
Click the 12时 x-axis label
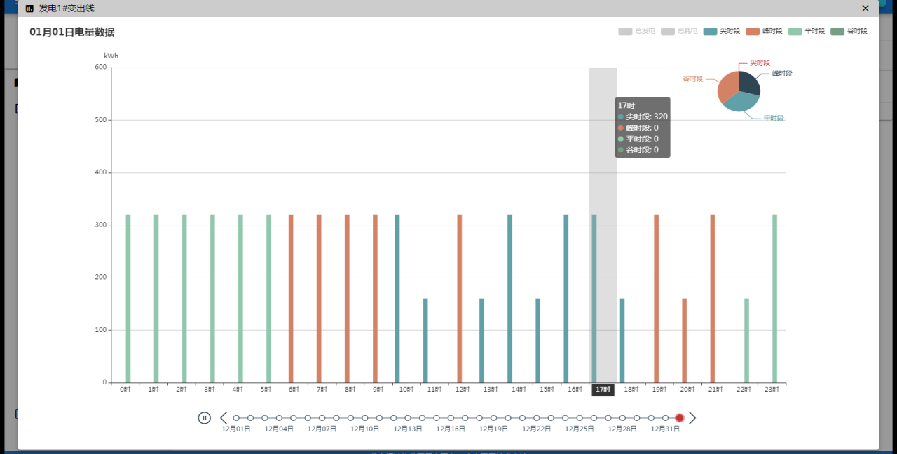tap(462, 390)
